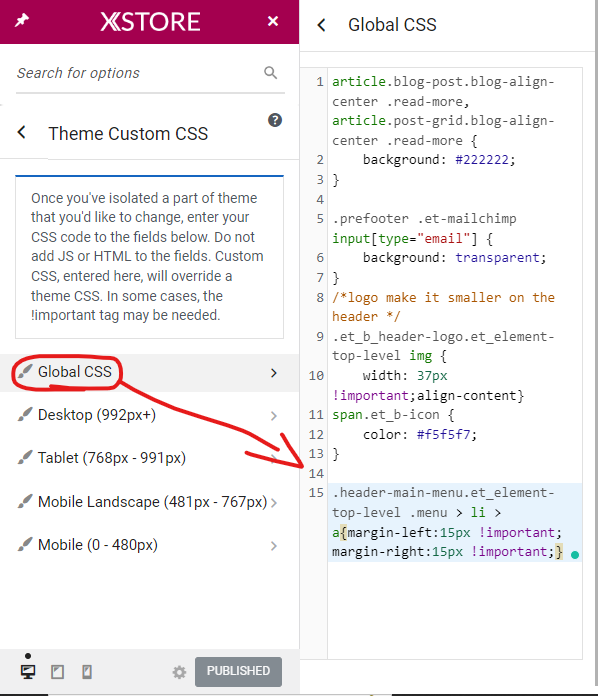The height and width of the screenshot is (696, 598).
Task: Click the brush icon beside Mobile Landscape
Action: point(25,501)
